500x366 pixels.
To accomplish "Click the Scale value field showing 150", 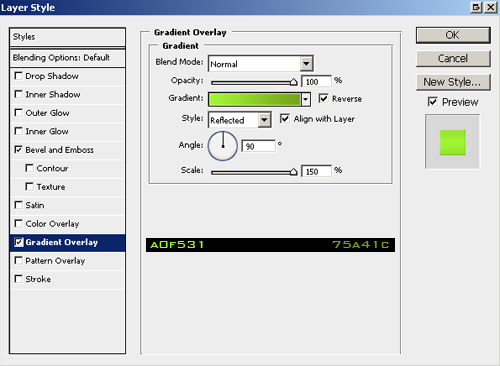I will [316, 171].
